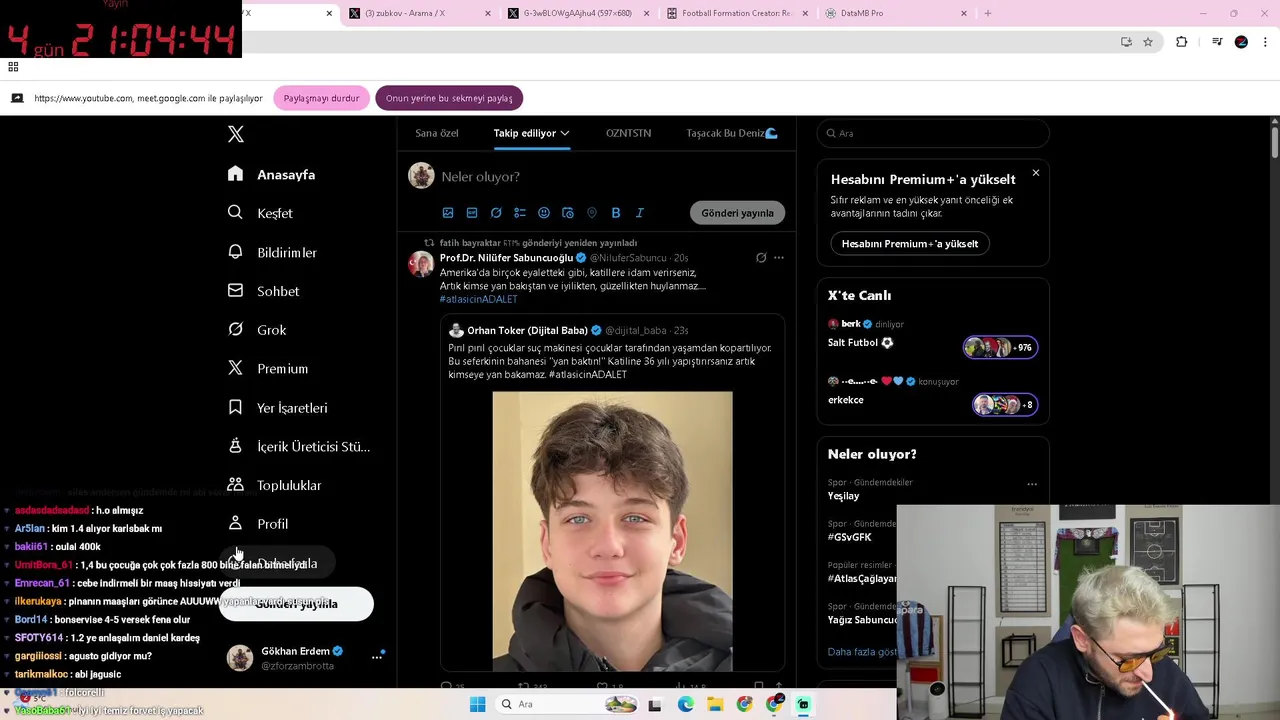
Task: Open the Yeşilay trend options menu
Action: click(x=1031, y=484)
